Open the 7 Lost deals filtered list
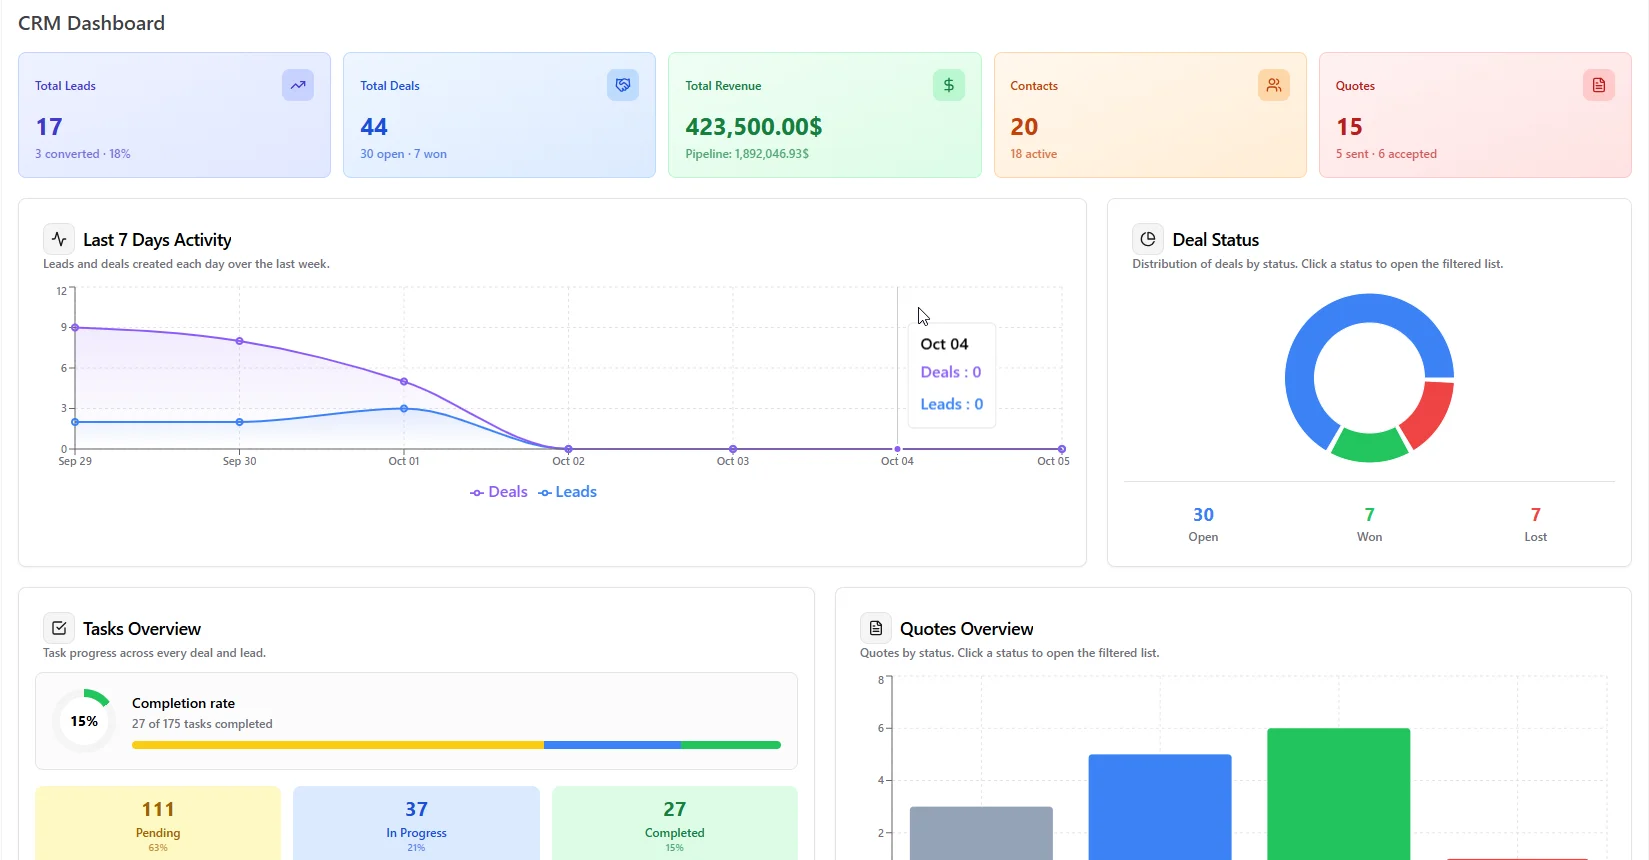 point(1535,524)
